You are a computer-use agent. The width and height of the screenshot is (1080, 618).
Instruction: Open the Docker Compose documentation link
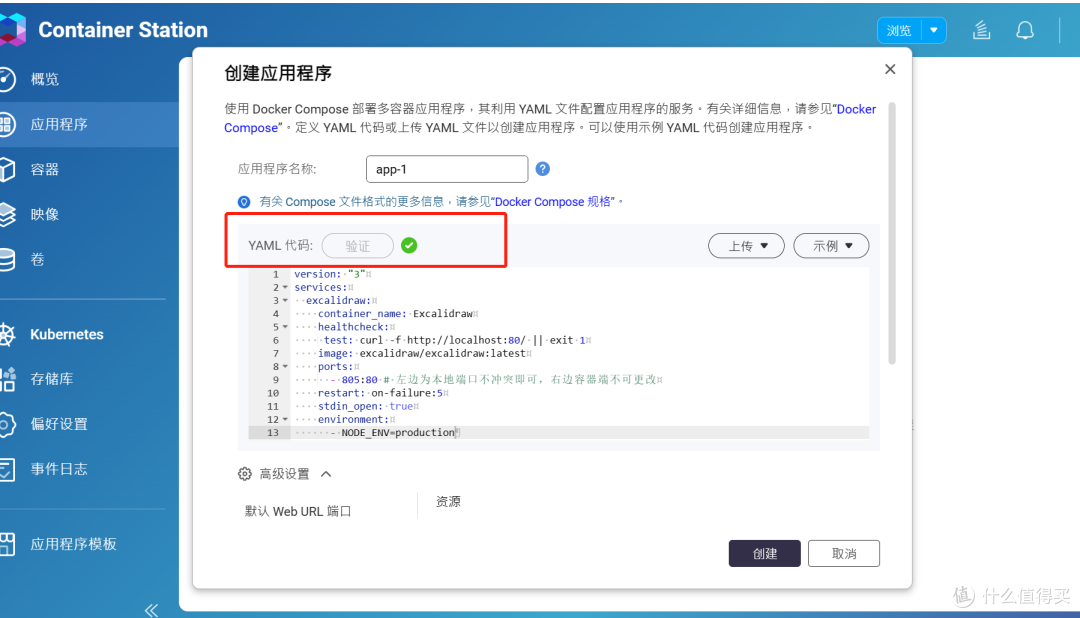click(x=856, y=109)
